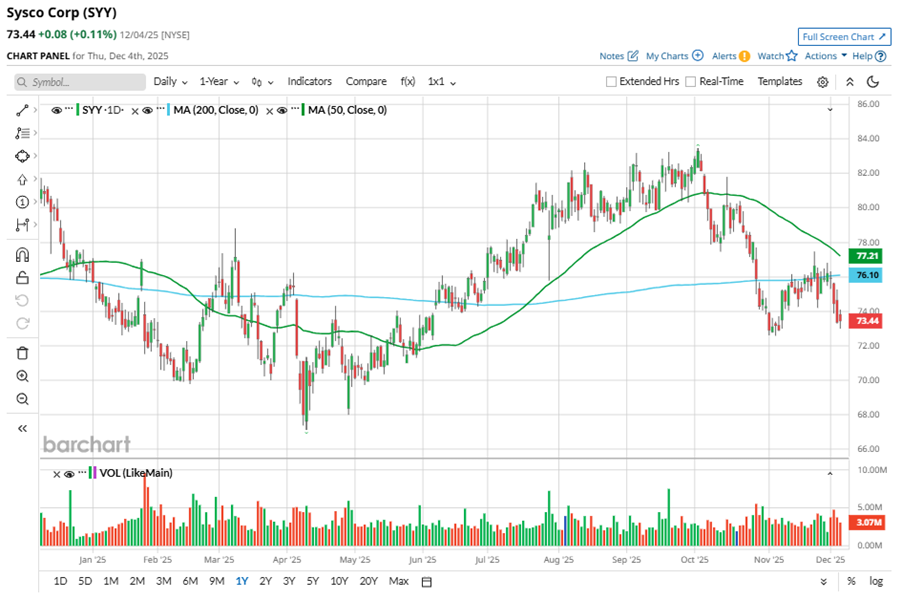Add to My Charts
Screen dimensions: 902x600
pyautogui.click(x=674, y=56)
